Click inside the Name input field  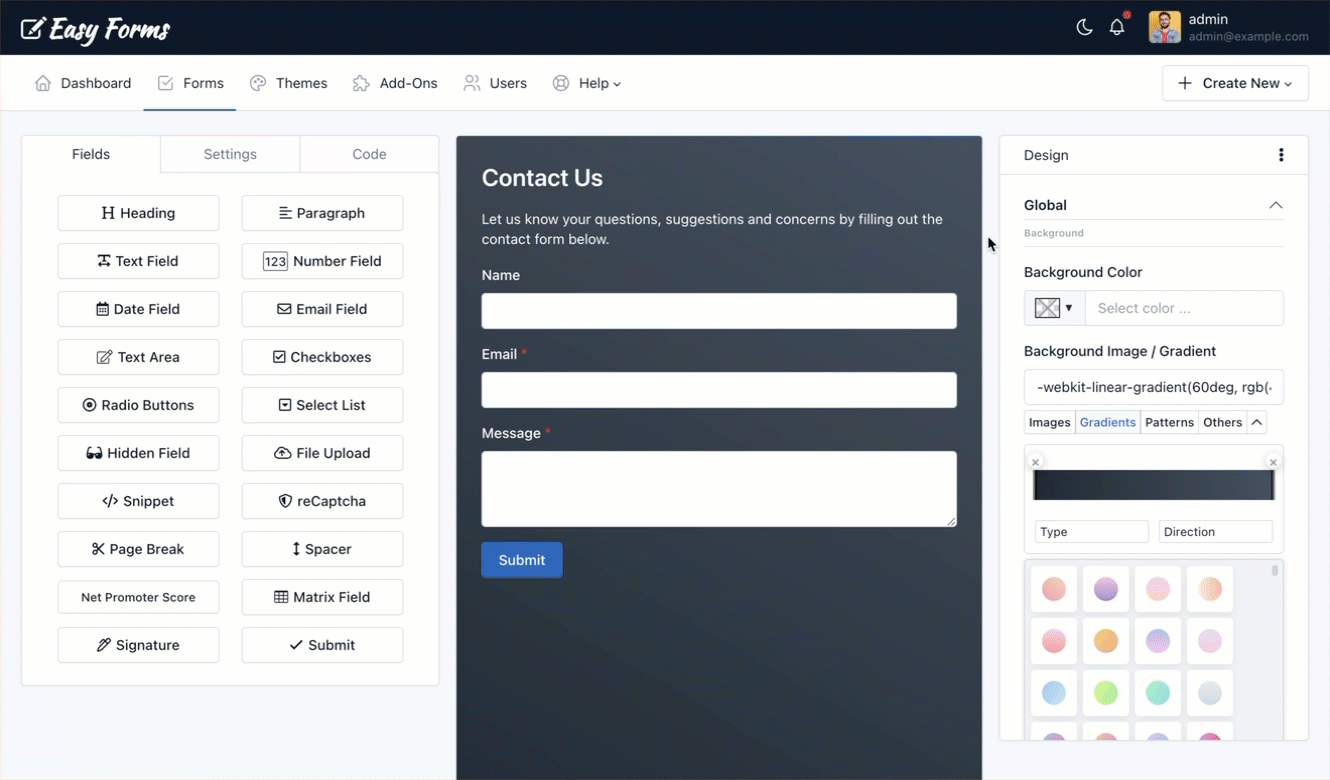[x=718, y=311]
